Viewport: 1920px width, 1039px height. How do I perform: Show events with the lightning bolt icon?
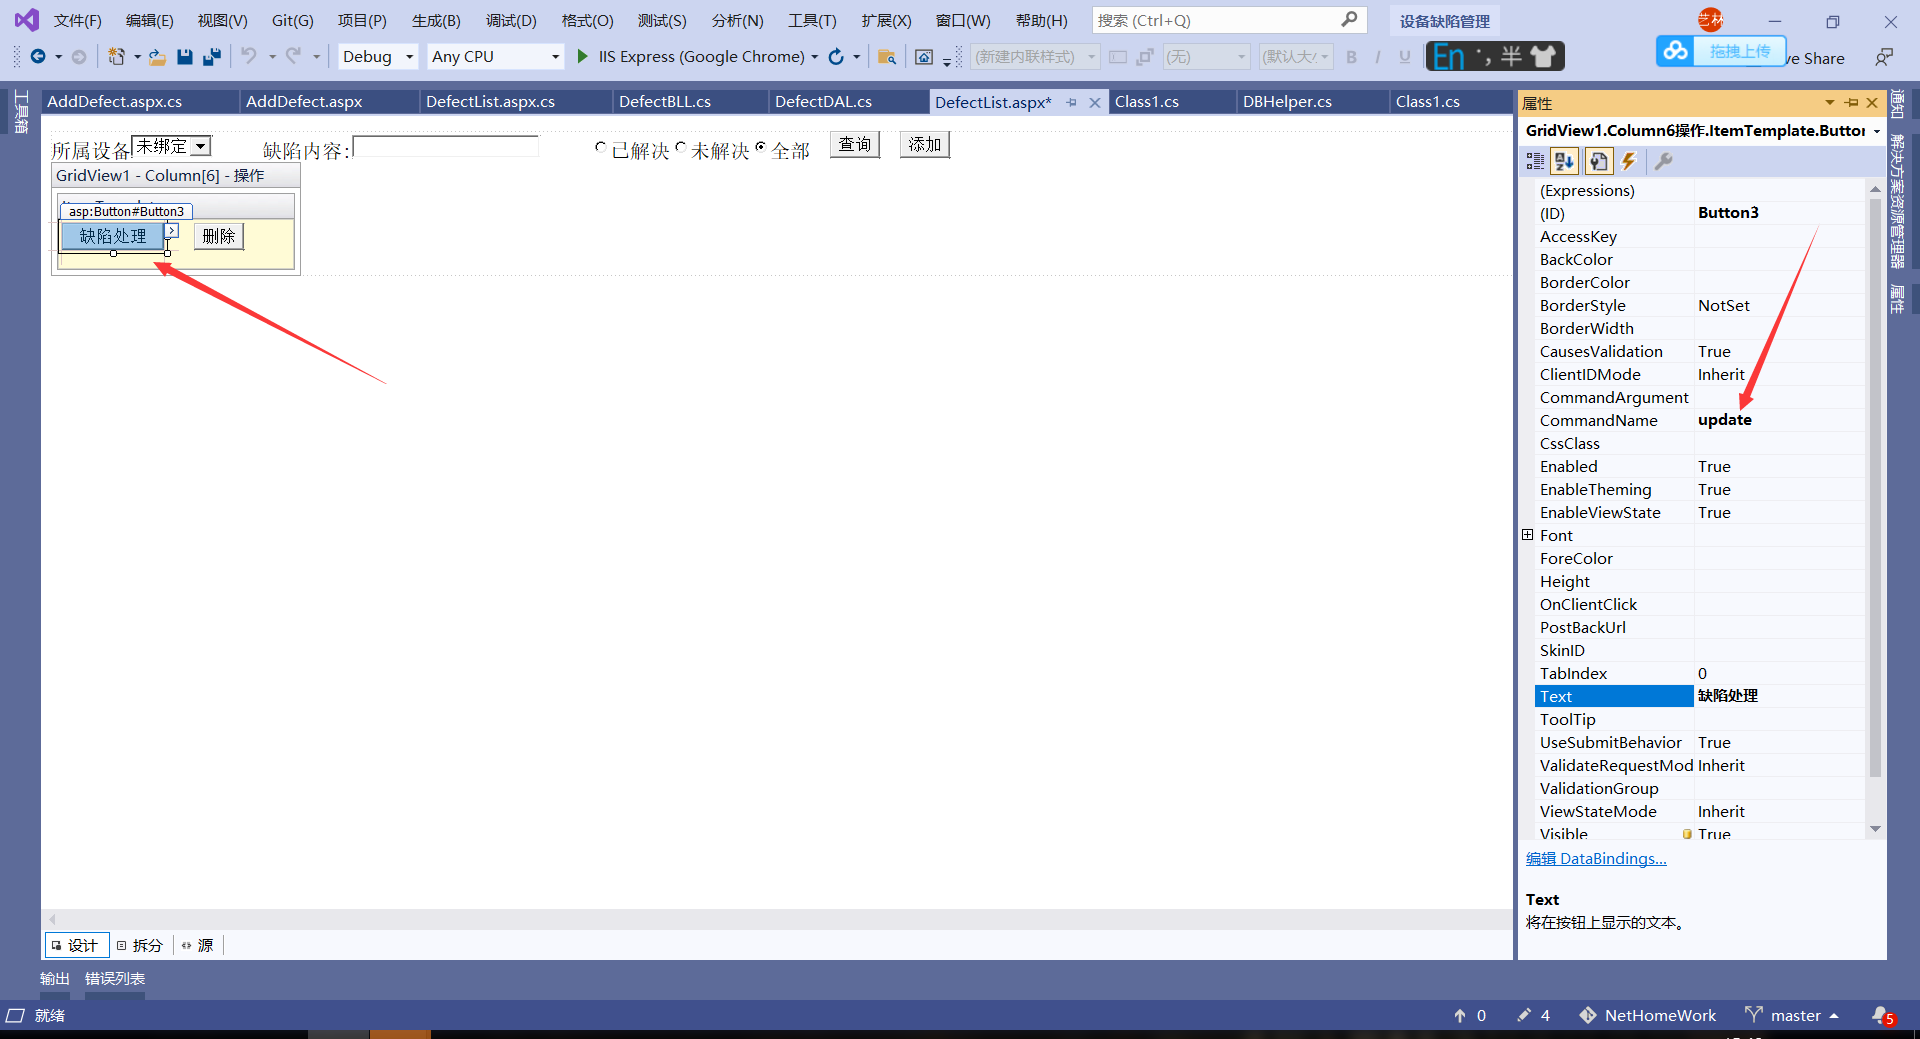click(1629, 161)
